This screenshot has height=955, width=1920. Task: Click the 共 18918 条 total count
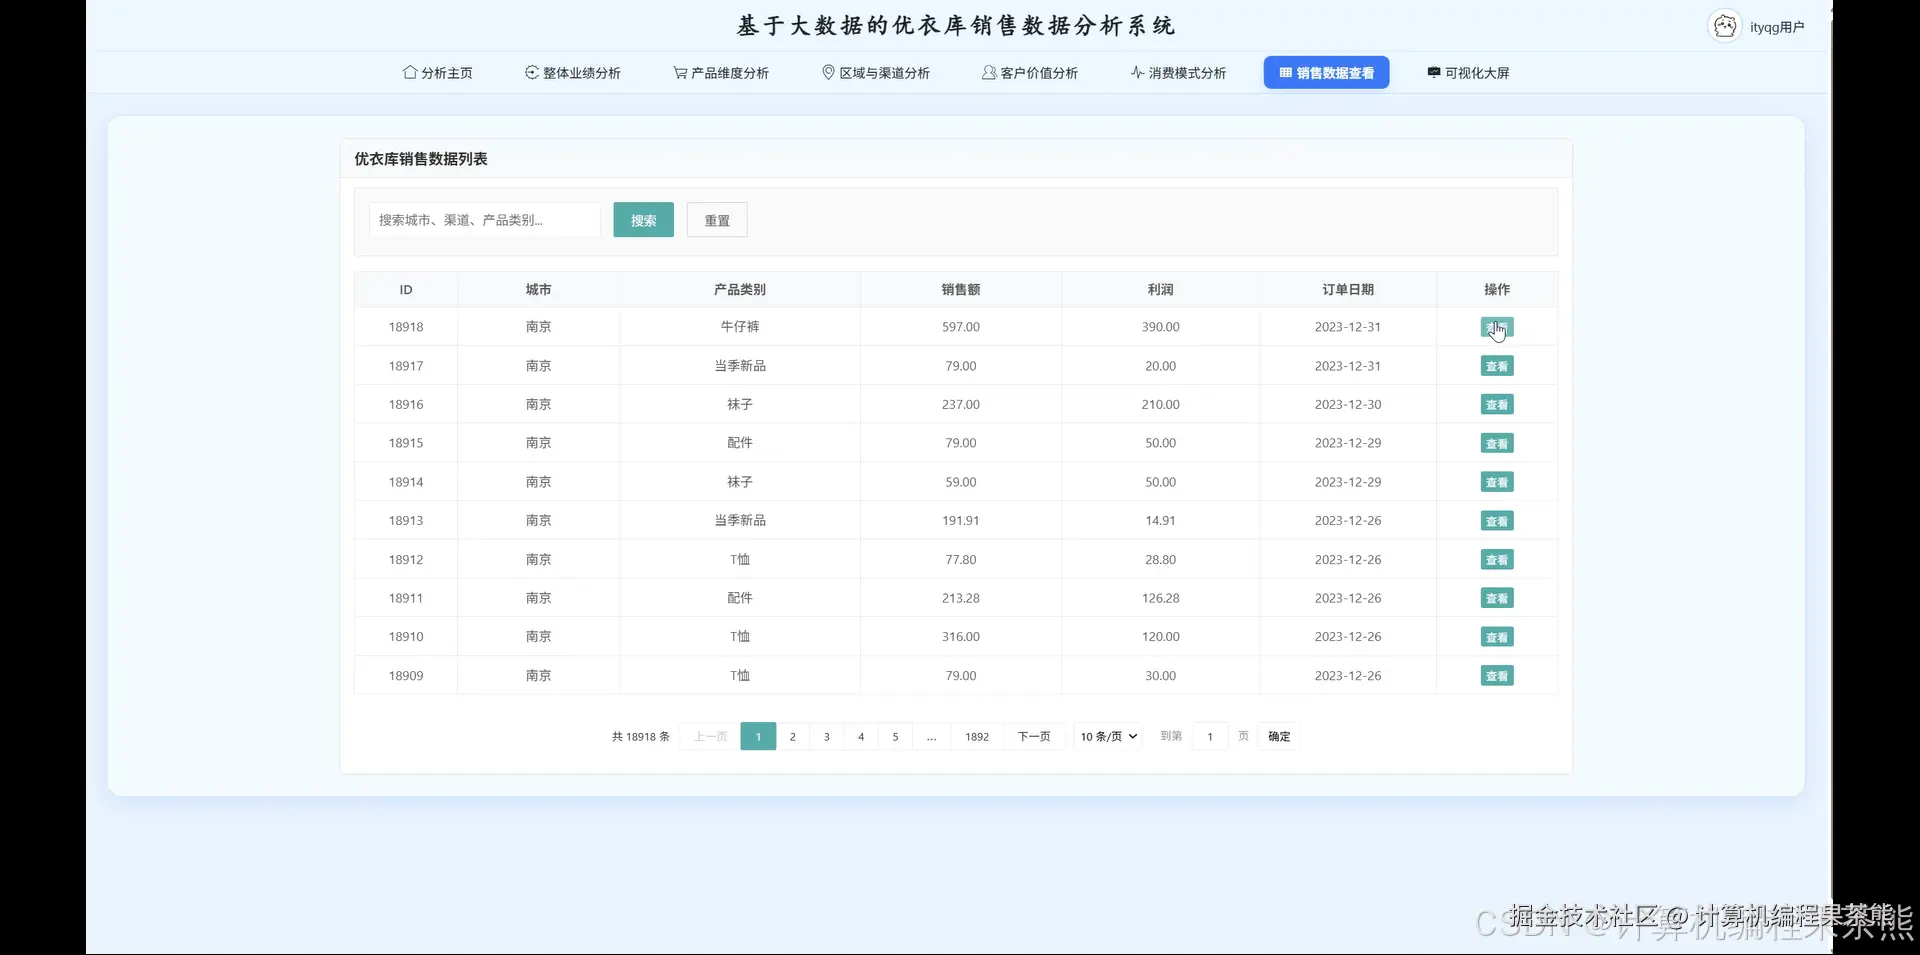[x=641, y=737]
